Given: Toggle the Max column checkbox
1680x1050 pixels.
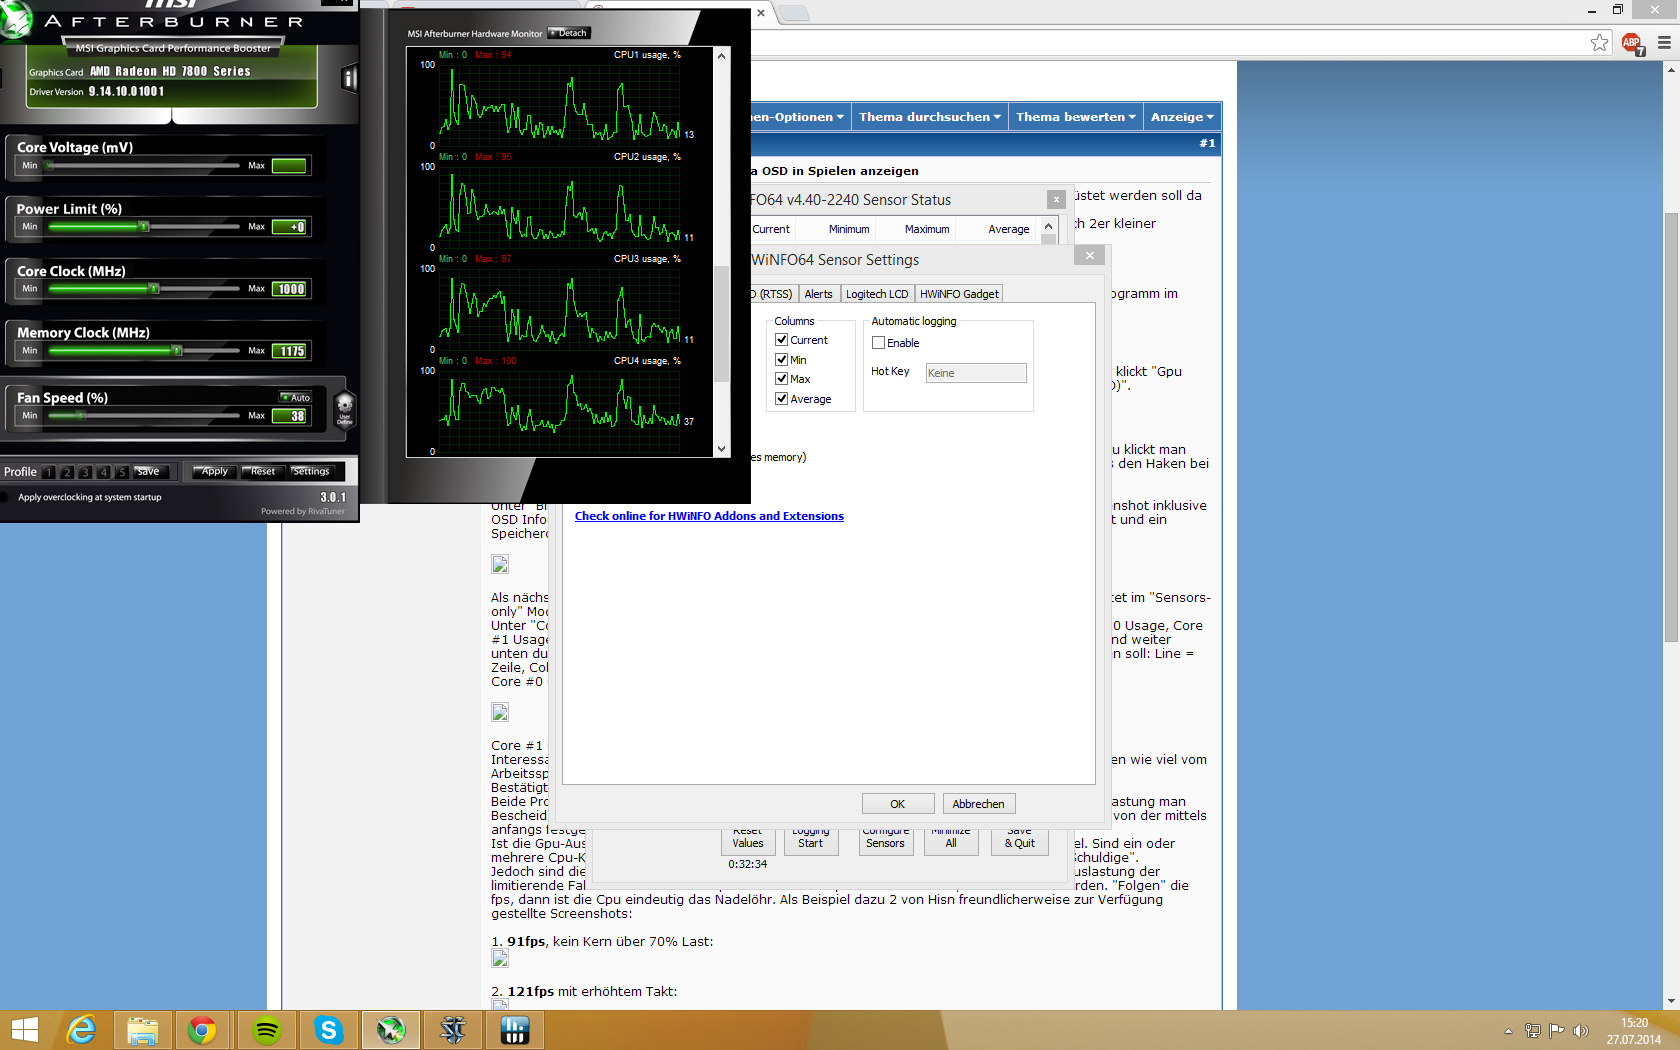Looking at the screenshot, I should 782,379.
